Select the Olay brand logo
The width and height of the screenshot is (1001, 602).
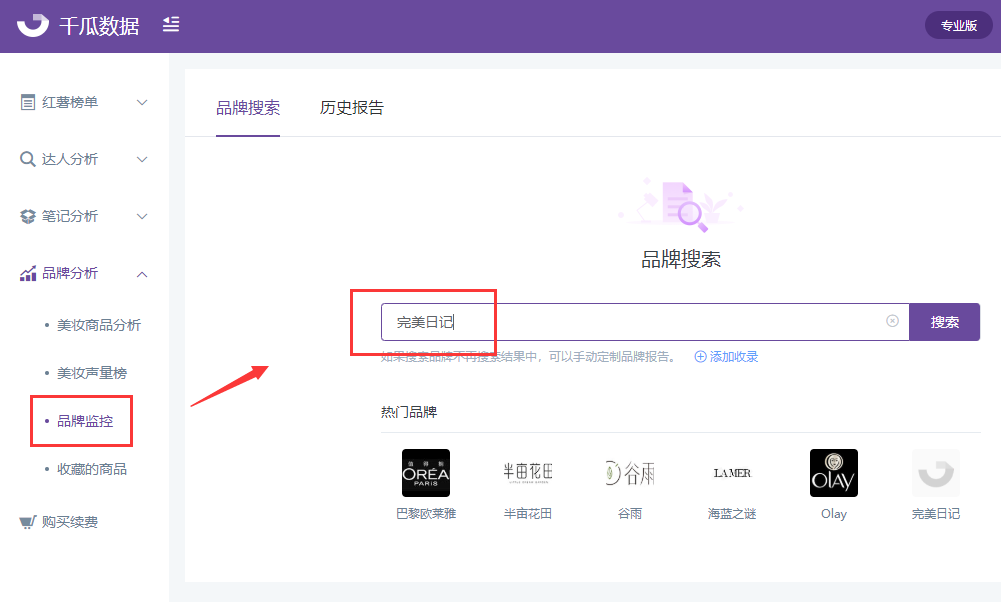pyautogui.click(x=834, y=473)
